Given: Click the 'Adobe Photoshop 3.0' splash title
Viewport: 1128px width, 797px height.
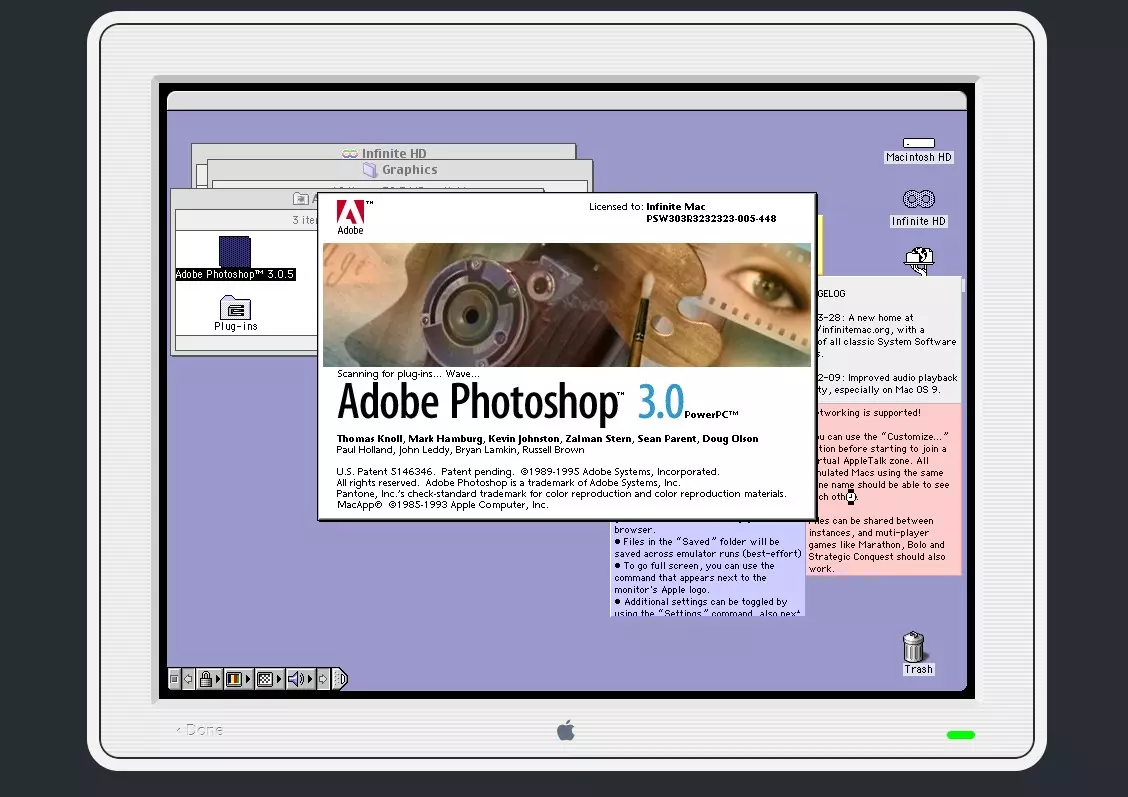Looking at the screenshot, I should pos(510,401).
